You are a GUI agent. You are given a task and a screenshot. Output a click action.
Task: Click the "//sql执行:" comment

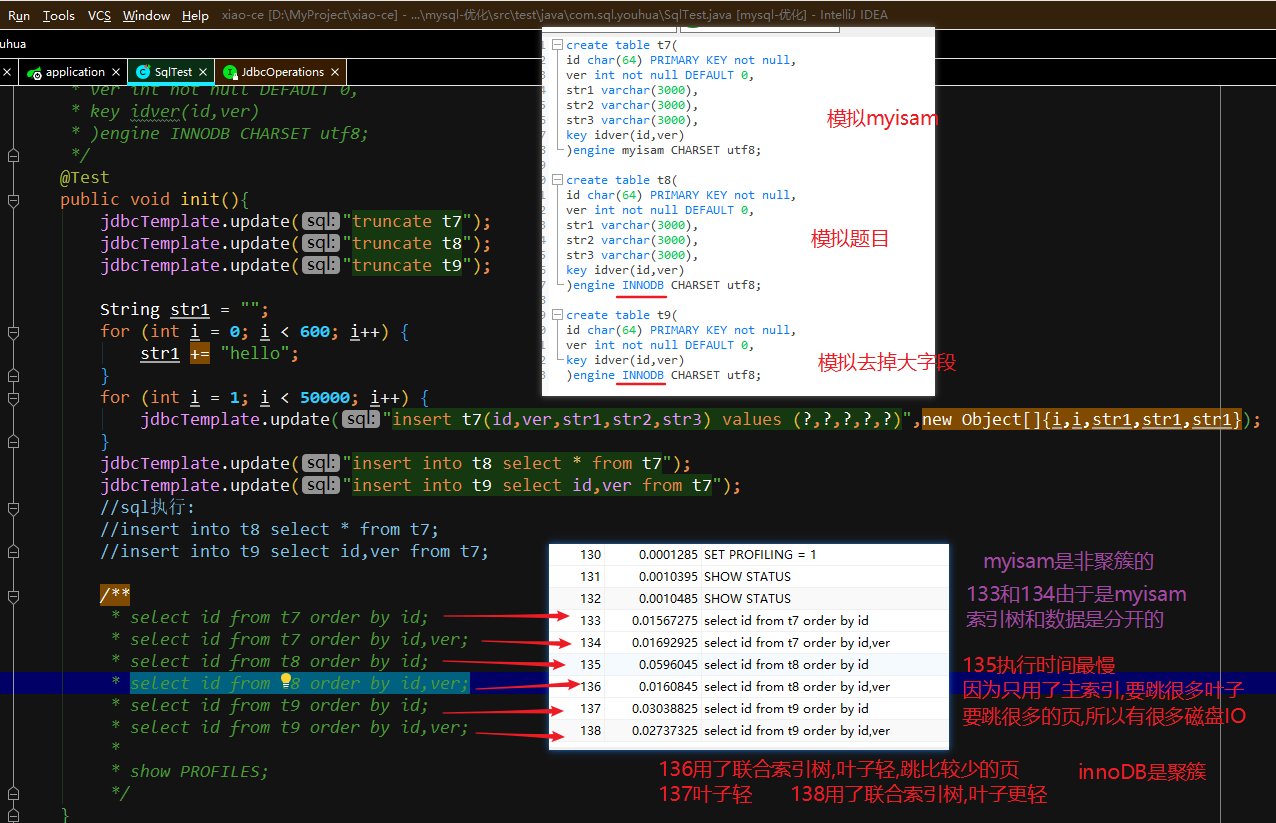pos(148,508)
